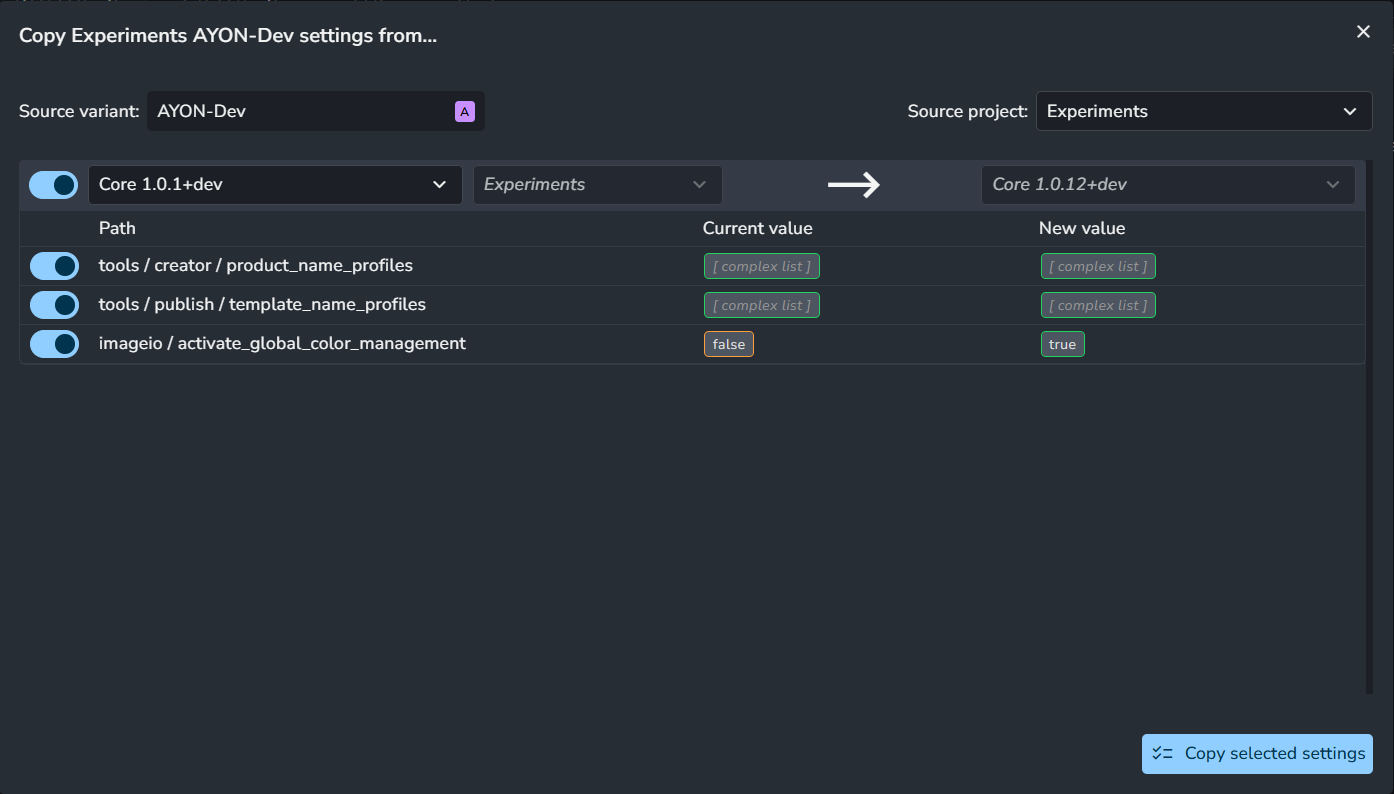This screenshot has height=794, width=1394.
Task: Open the Core 1.0.12+dev target dropdown
Action: 1167,185
